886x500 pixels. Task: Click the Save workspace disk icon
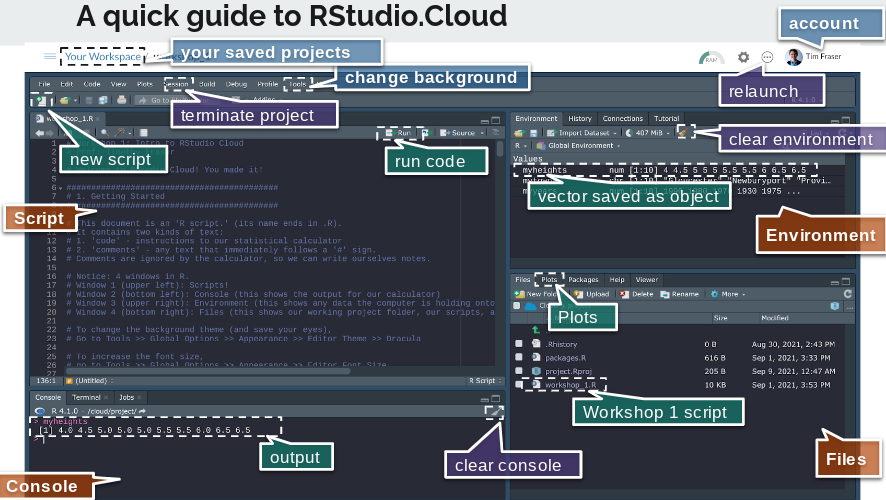coord(533,133)
